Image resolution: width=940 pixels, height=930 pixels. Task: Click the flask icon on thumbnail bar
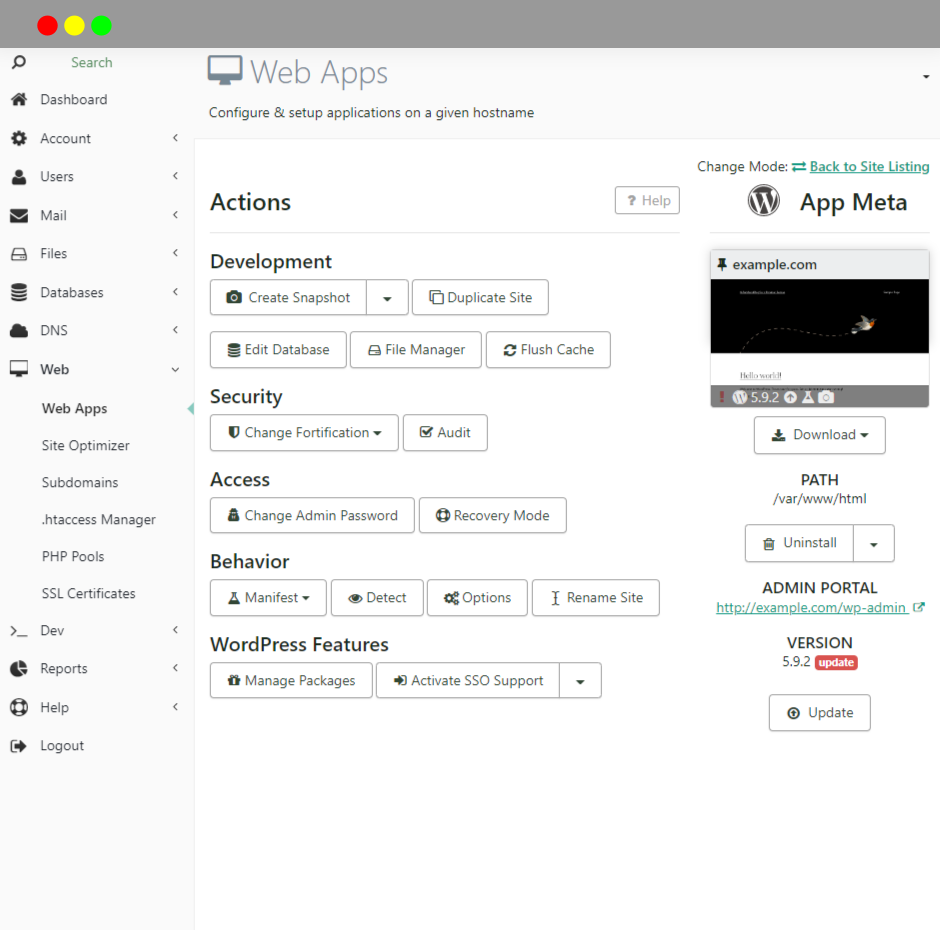pos(808,397)
